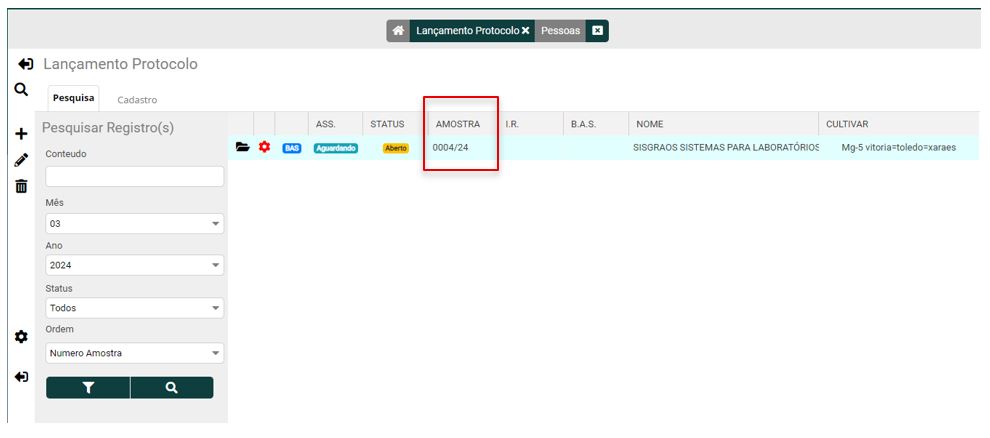Click the Conteudo text input field
The image size is (990, 438).
tap(134, 176)
